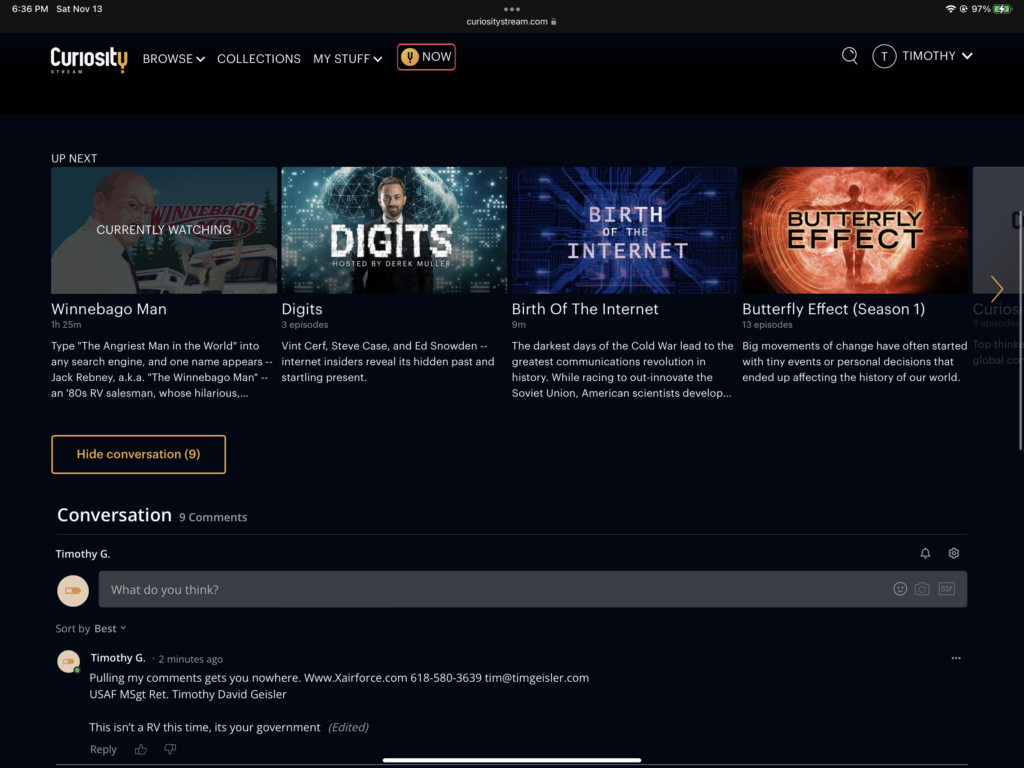Click Hide conversation (9) button
1024x768 pixels.
(x=138, y=454)
